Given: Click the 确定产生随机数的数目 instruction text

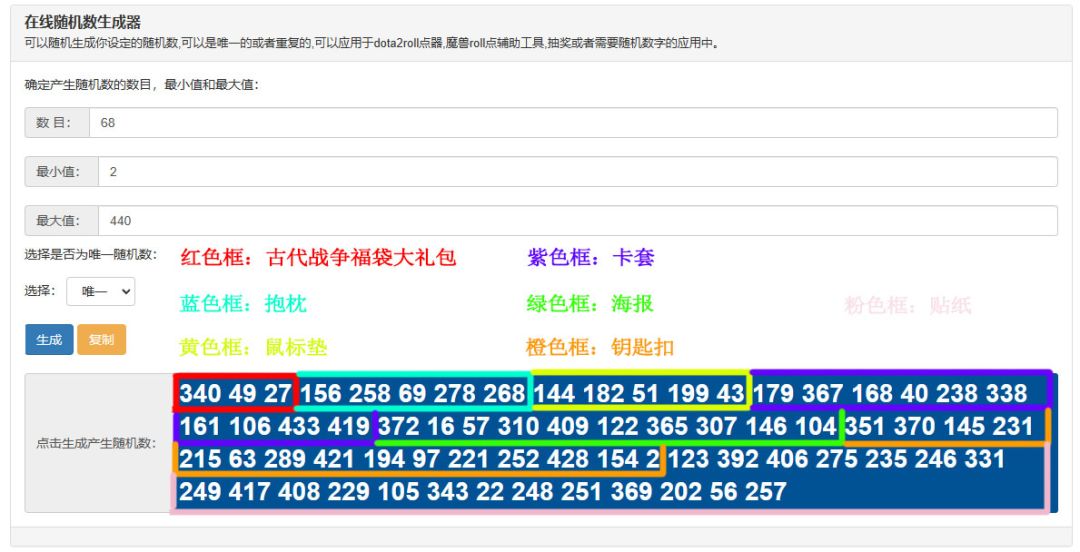Looking at the screenshot, I should tap(141, 85).
